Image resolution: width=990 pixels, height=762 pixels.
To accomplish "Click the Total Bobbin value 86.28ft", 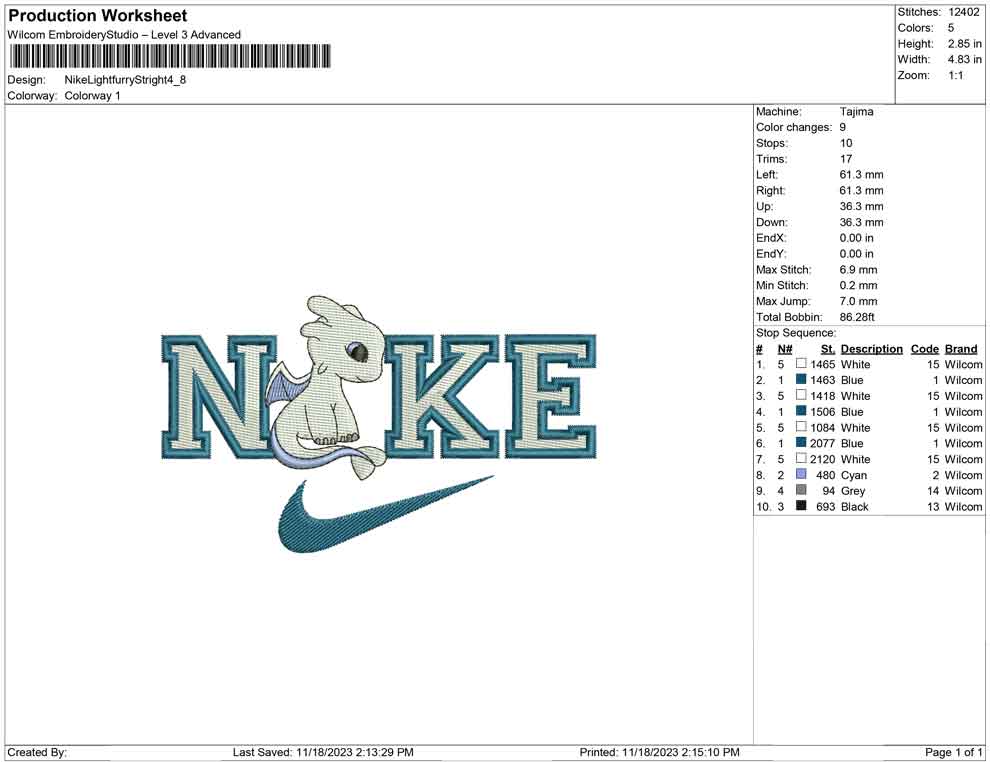I will click(857, 317).
